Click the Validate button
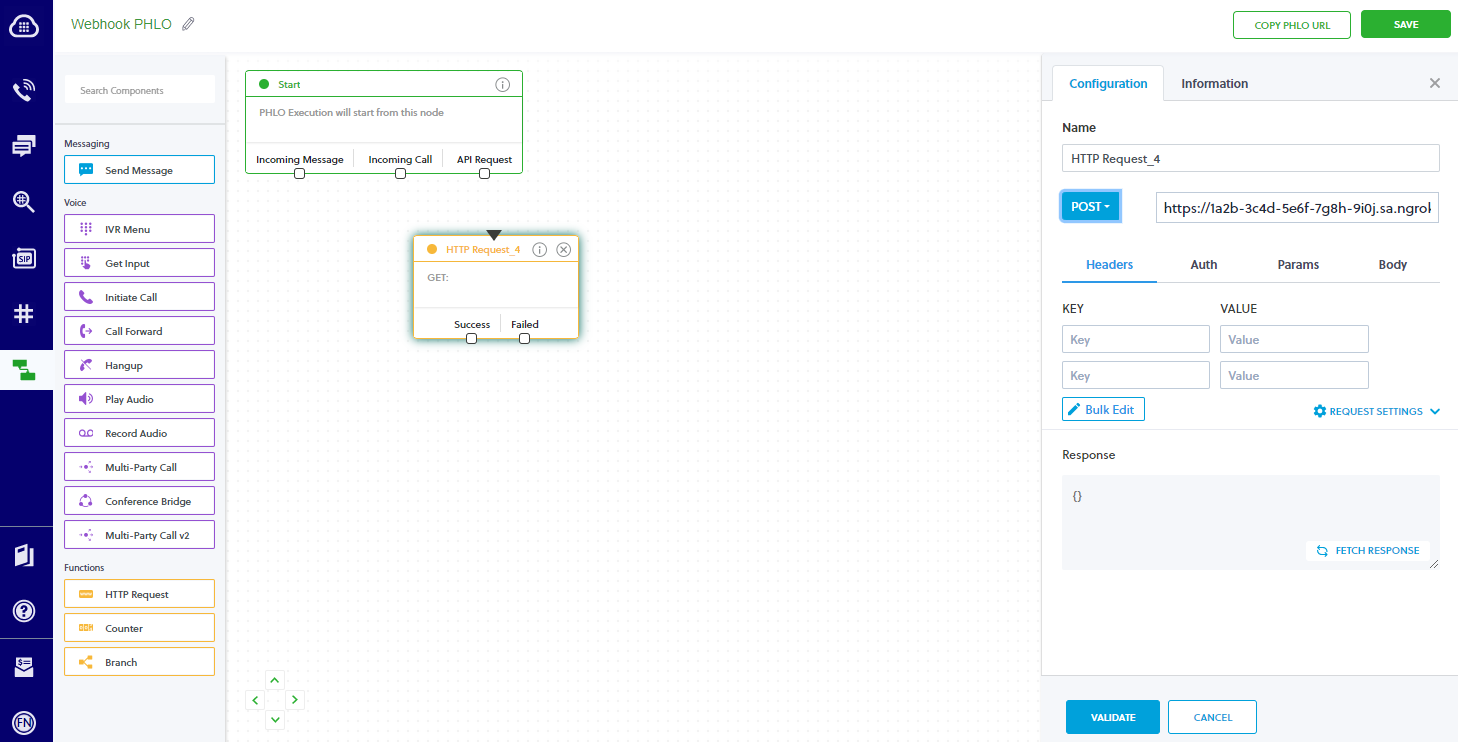 (1112, 717)
